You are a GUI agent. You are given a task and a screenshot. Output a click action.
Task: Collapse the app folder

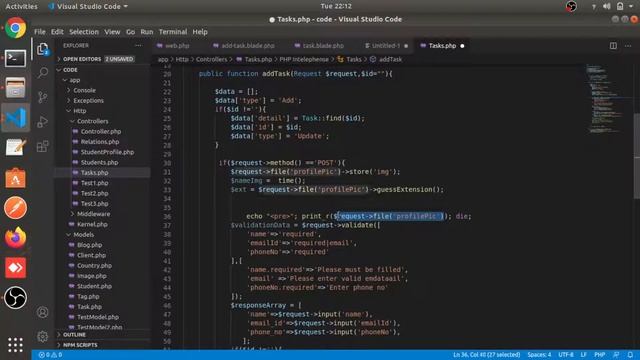coord(103,80)
